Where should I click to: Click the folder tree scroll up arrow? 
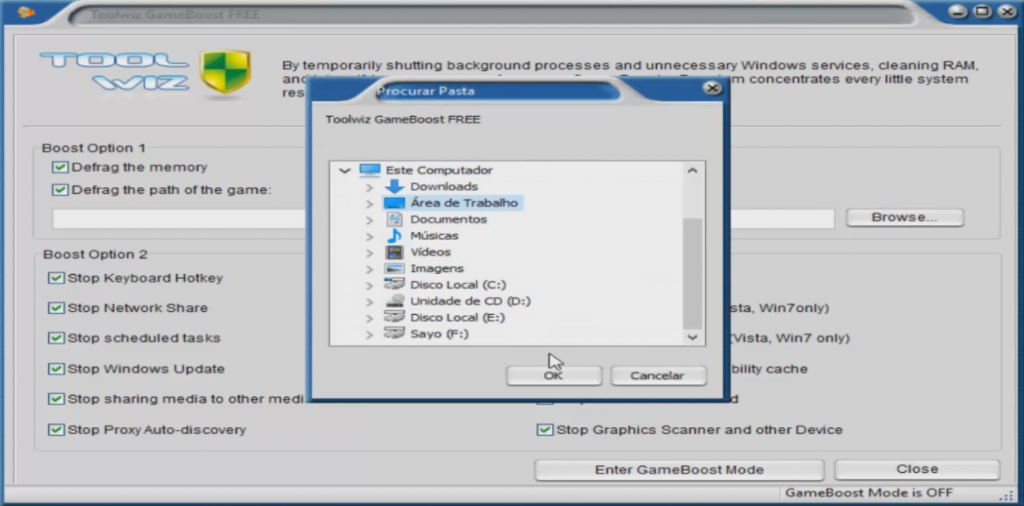point(693,170)
